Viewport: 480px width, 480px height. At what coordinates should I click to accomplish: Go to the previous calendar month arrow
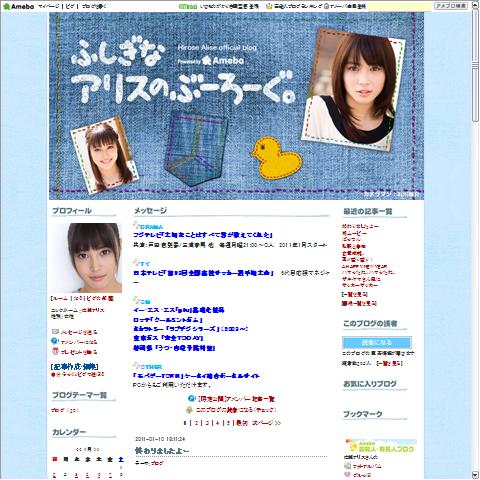[79, 449]
